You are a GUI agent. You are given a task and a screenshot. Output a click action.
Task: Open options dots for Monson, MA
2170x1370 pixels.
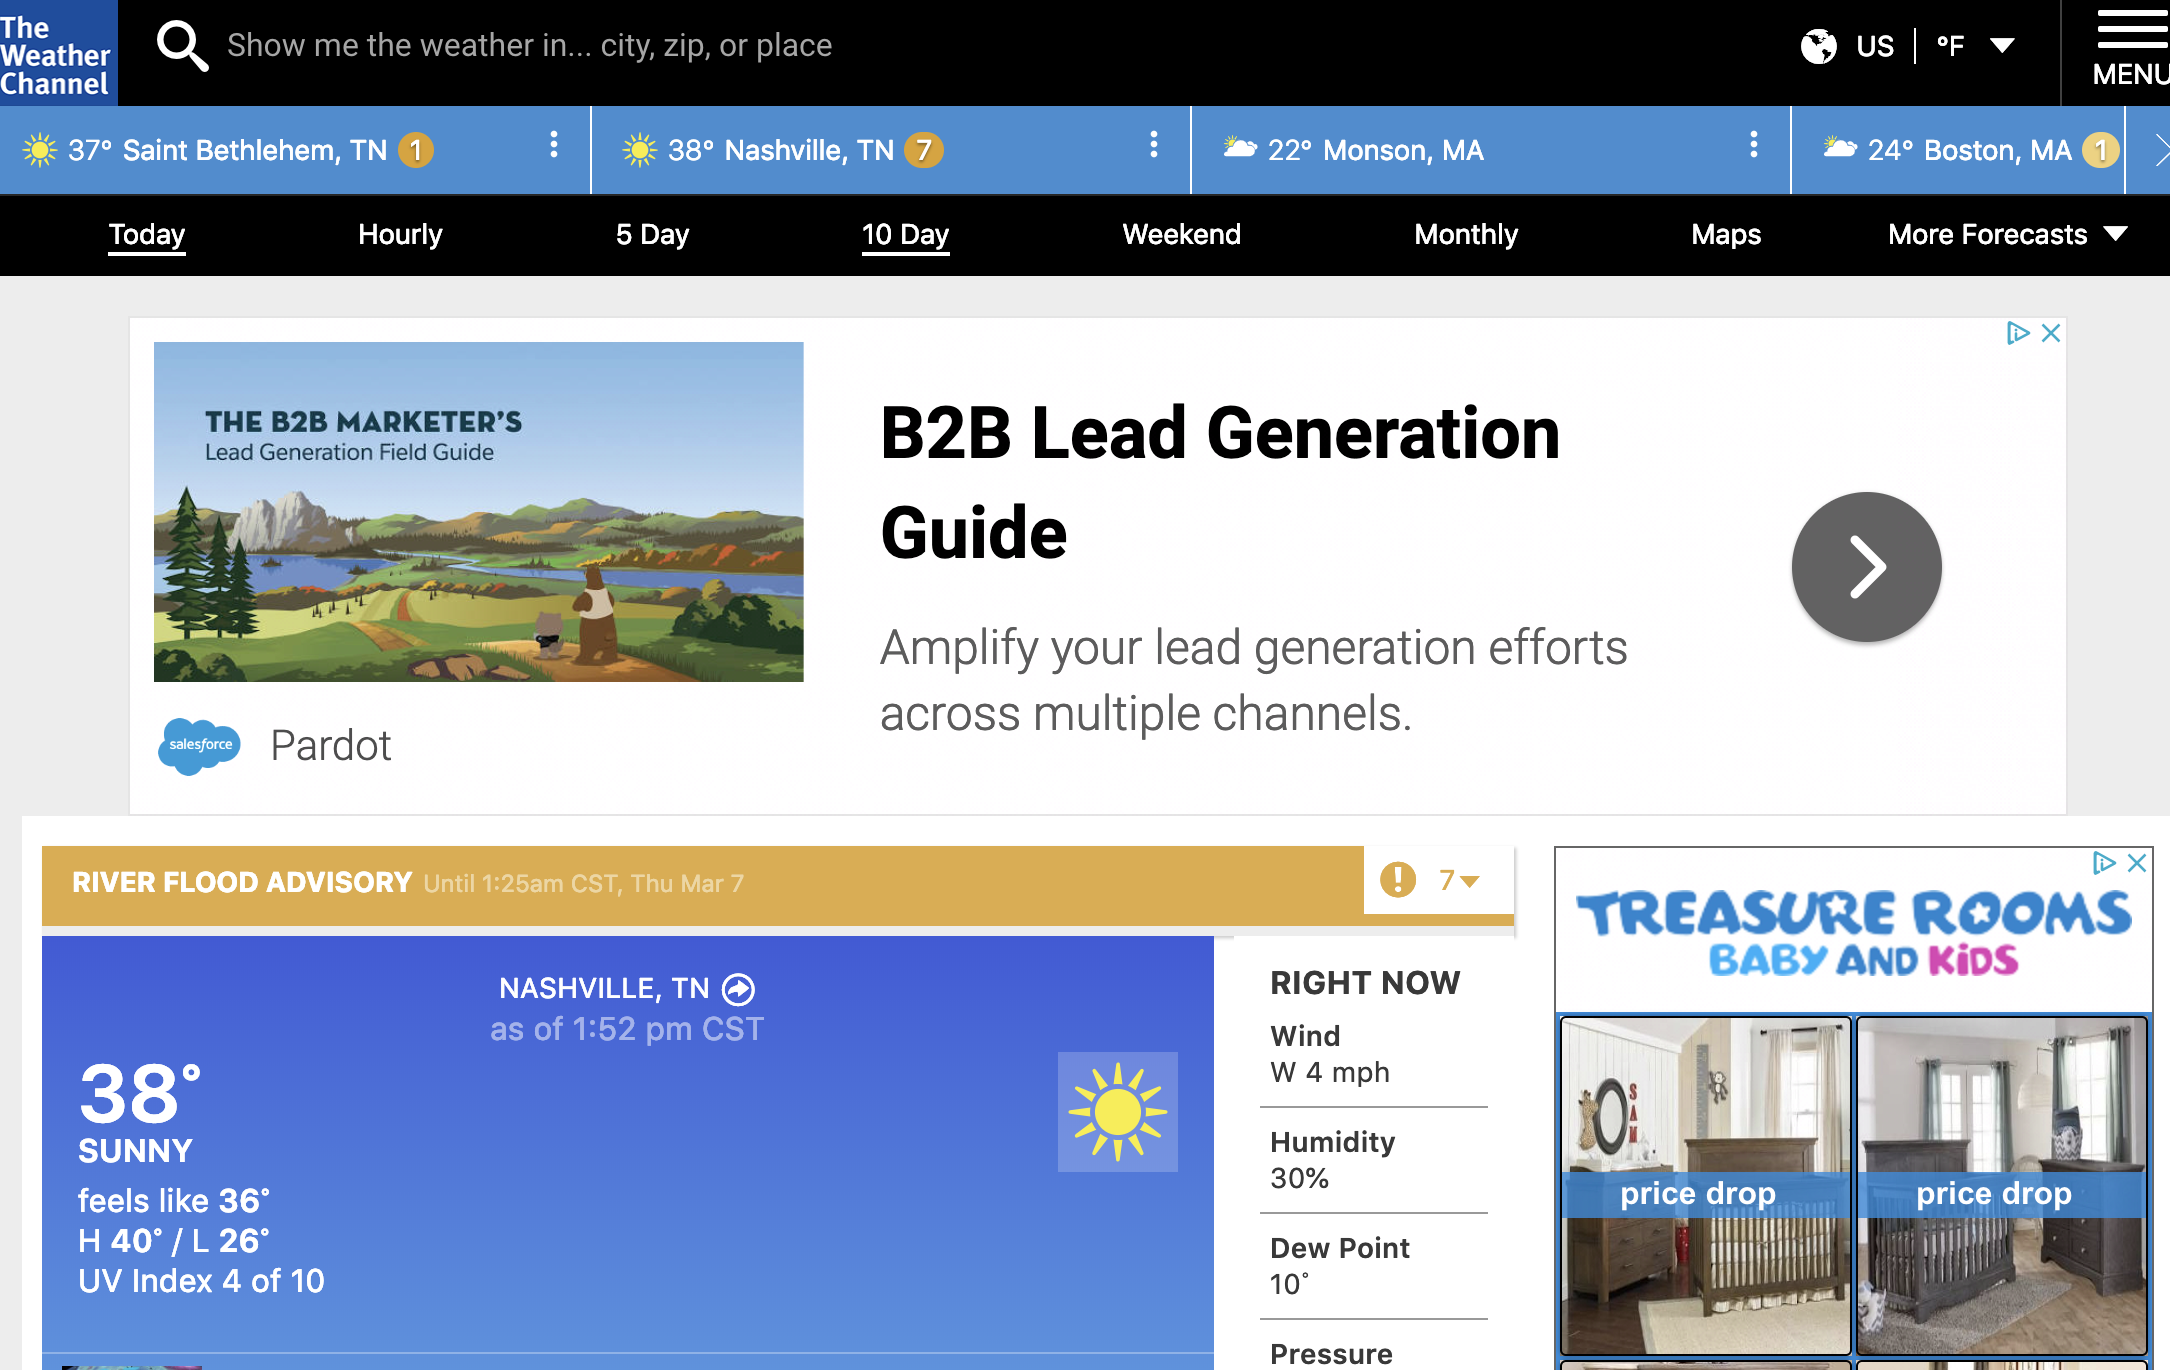click(x=1753, y=146)
